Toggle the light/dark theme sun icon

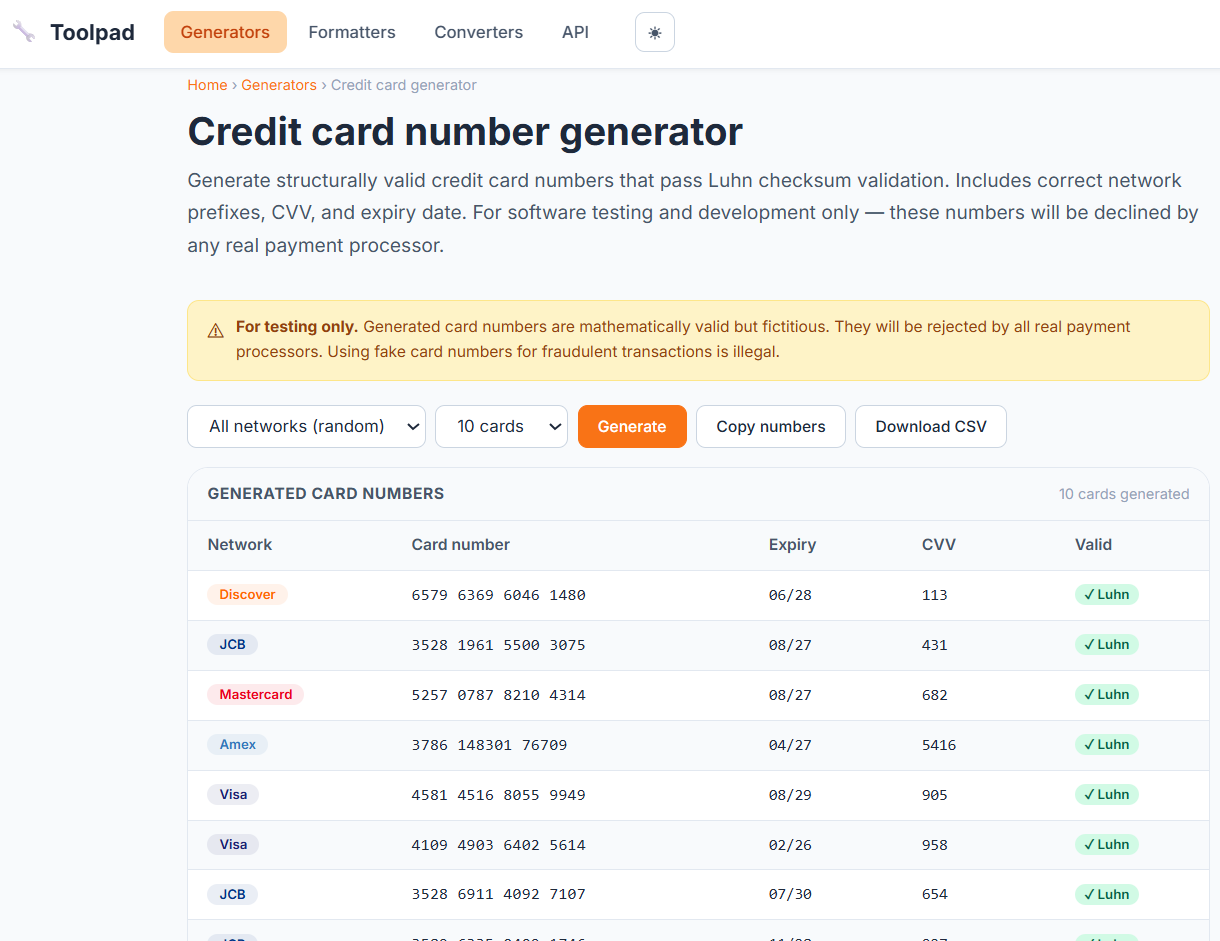coord(655,32)
